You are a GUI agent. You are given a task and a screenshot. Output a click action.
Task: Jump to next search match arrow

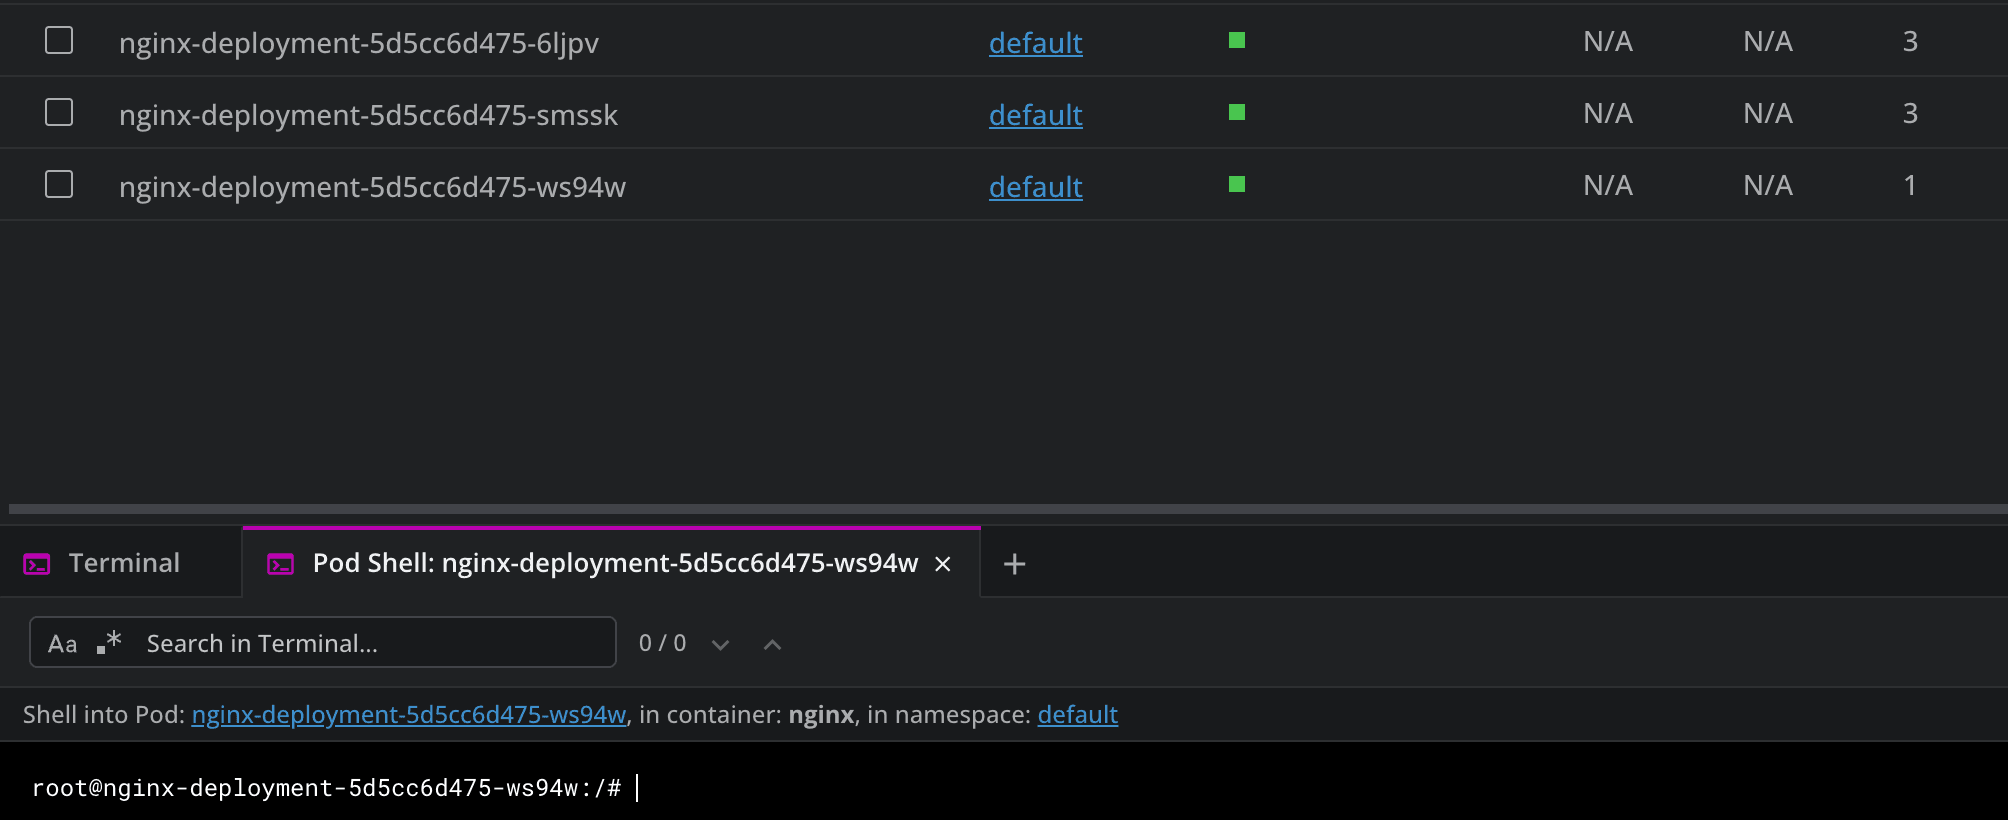coord(720,645)
